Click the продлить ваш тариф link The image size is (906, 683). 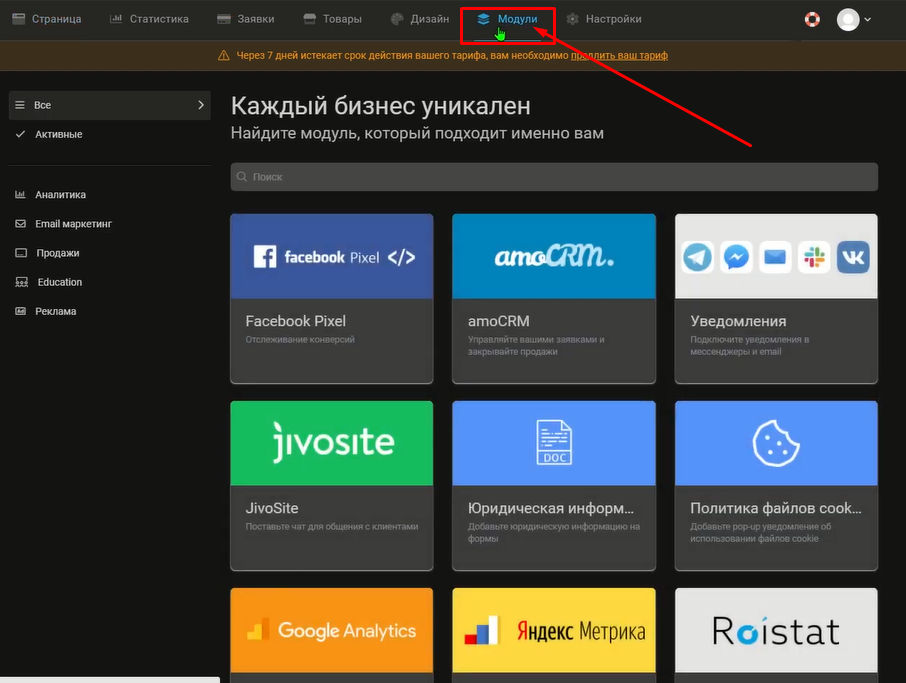tap(619, 56)
